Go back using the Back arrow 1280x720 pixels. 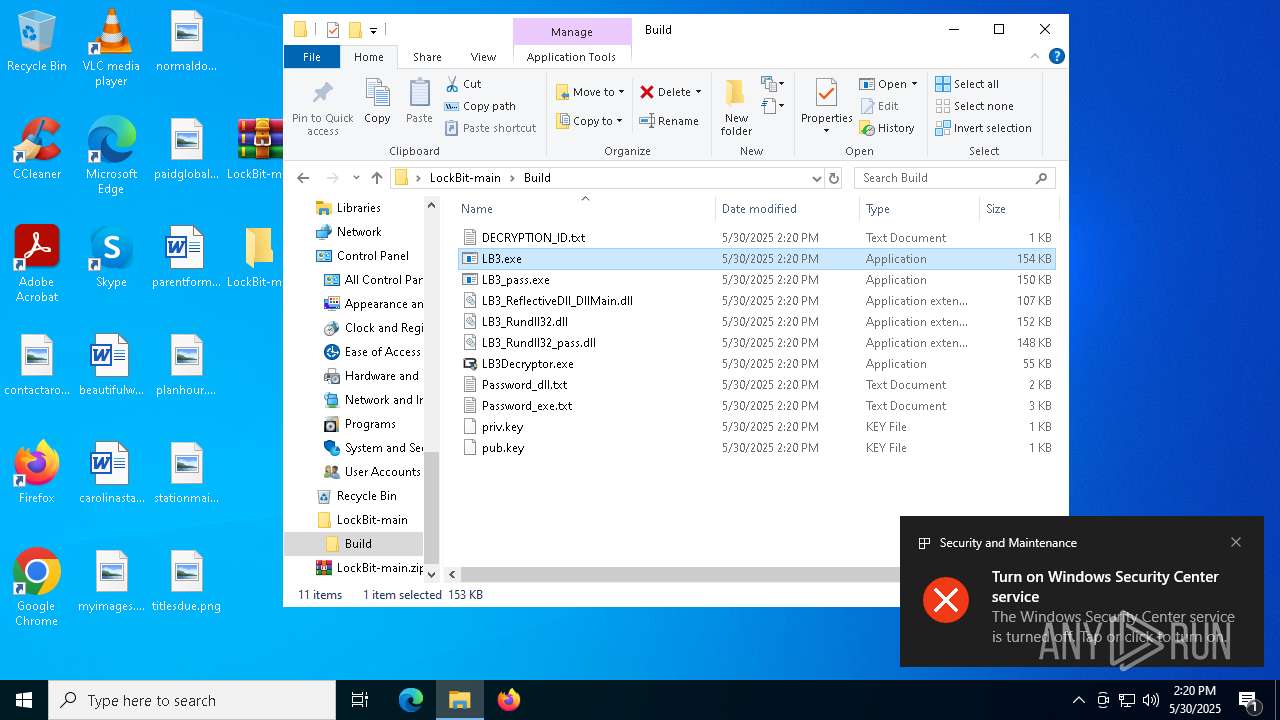(x=303, y=178)
